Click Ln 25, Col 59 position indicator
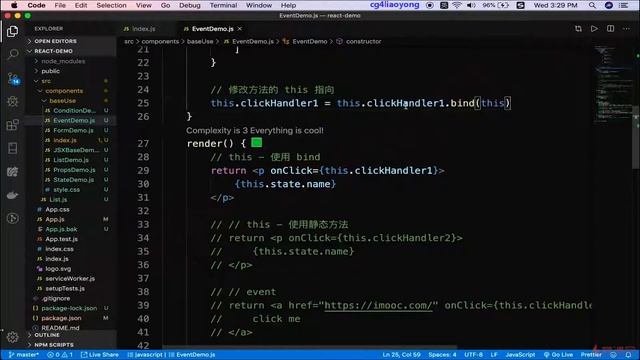The width and height of the screenshot is (640, 360). click(401, 355)
